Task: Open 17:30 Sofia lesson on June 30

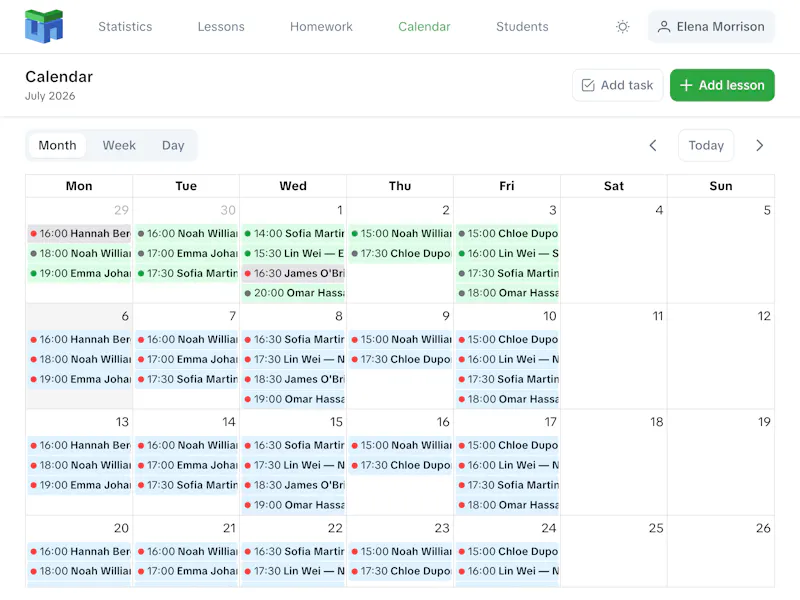Action: 187,273
